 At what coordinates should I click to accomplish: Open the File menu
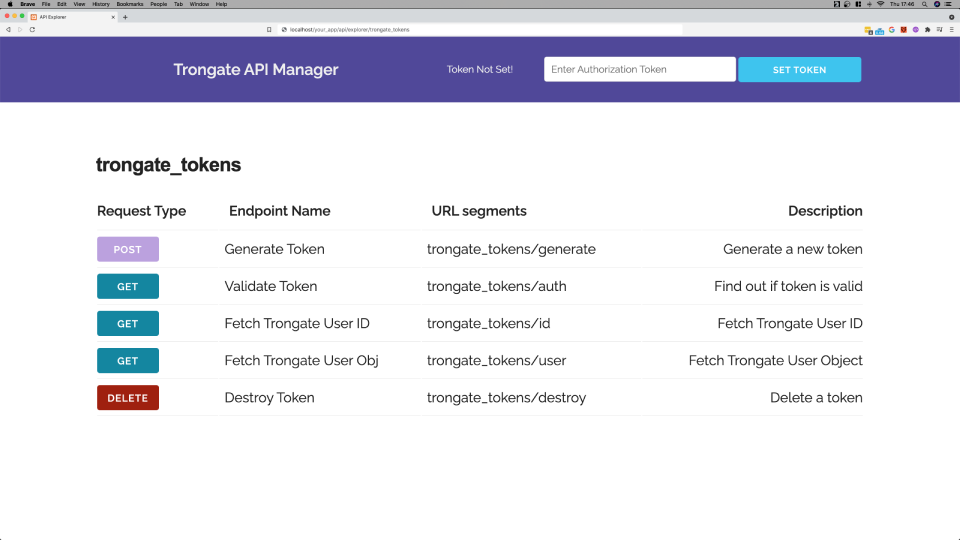pyautogui.click(x=46, y=4)
